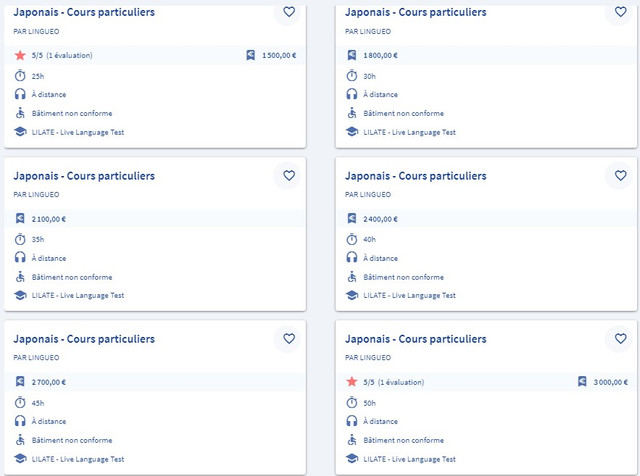Click the graduation cap icon on the 50h course
The image size is (640, 476).
point(351,458)
